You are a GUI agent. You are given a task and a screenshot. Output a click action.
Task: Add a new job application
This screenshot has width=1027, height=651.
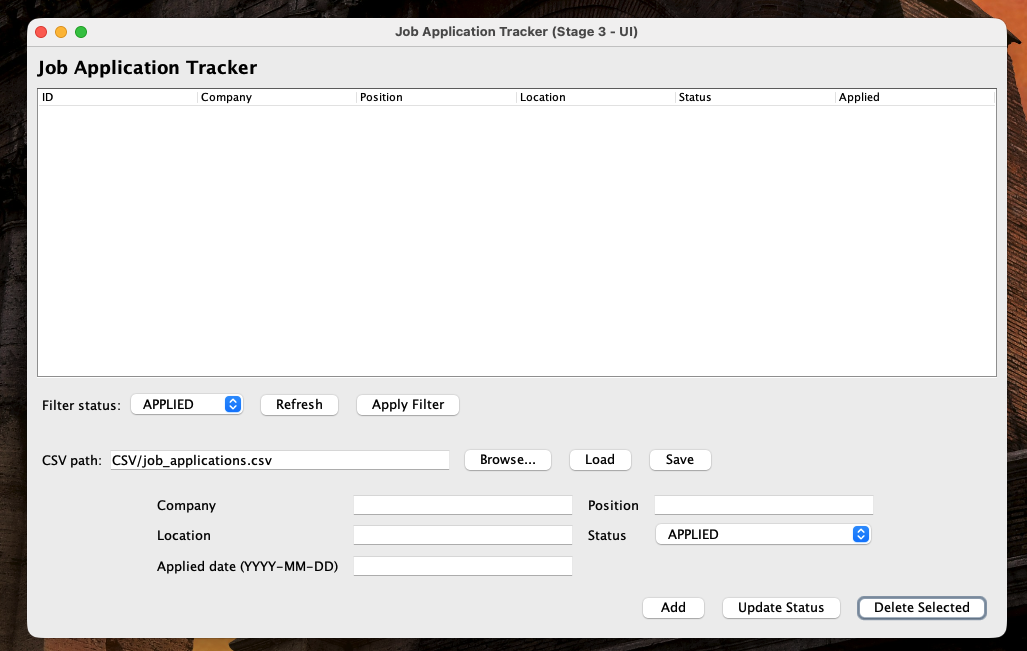point(673,608)
